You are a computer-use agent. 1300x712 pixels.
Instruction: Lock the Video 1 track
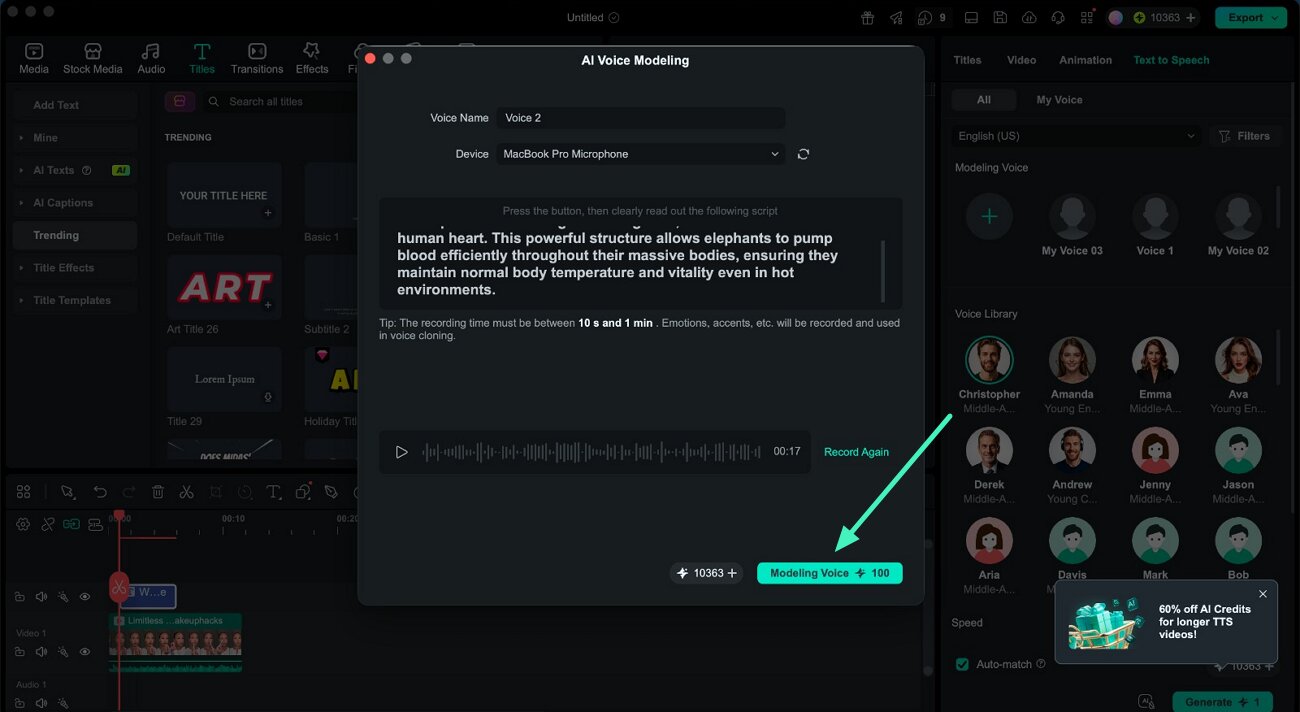click(19, 651)
